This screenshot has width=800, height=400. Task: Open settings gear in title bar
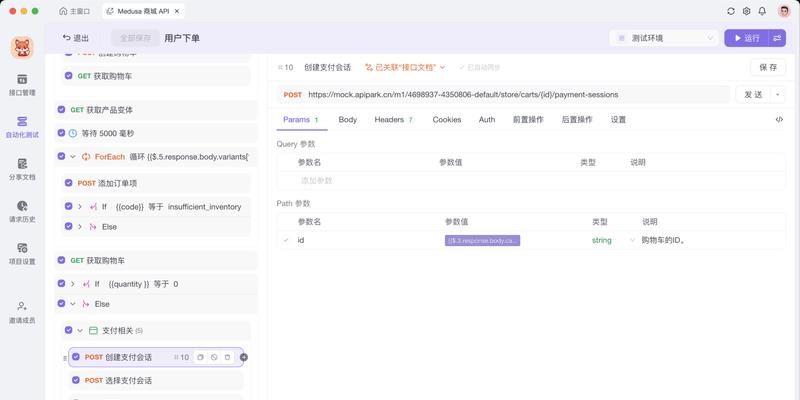tap(746, 11)
